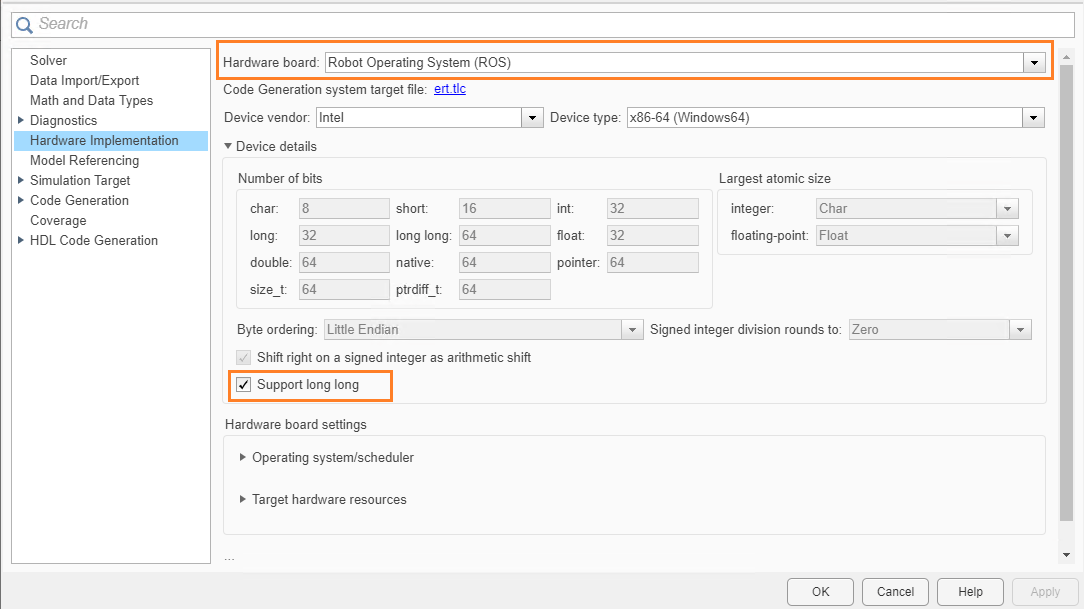The width and height of the screenshot is (1084, 609).
Task: Expand the Code Generation tree arrow
Action: click(21, 201)
